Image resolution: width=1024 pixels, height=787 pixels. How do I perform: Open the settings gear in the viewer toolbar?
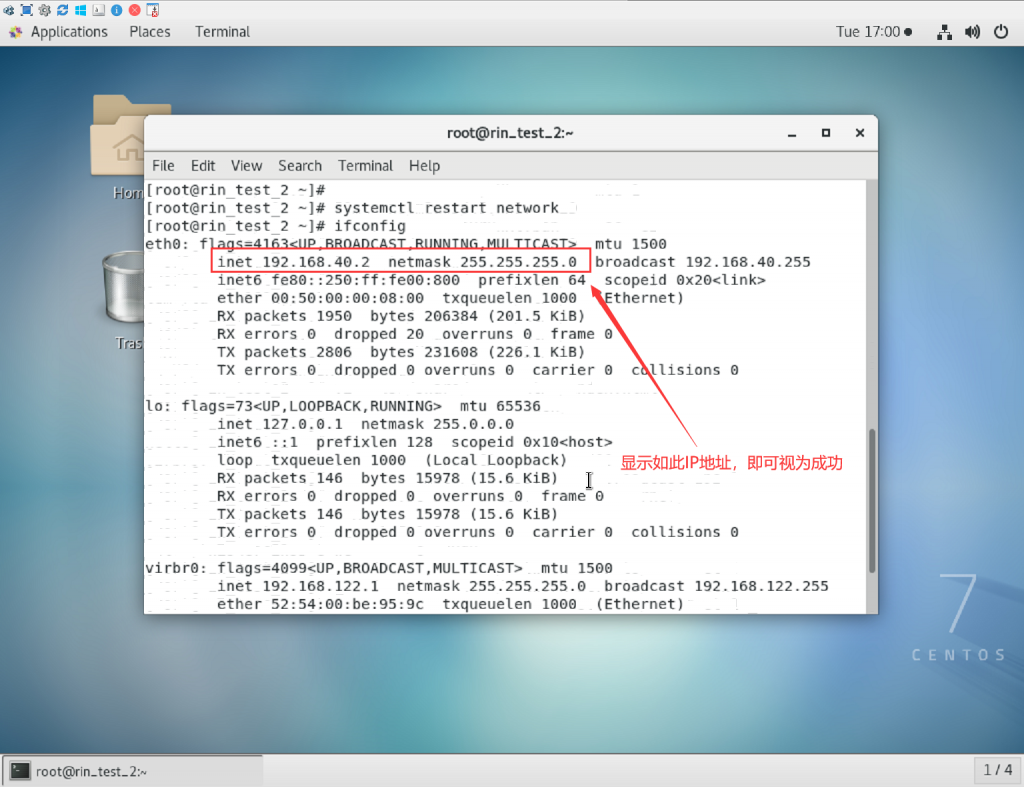(45, 10)
